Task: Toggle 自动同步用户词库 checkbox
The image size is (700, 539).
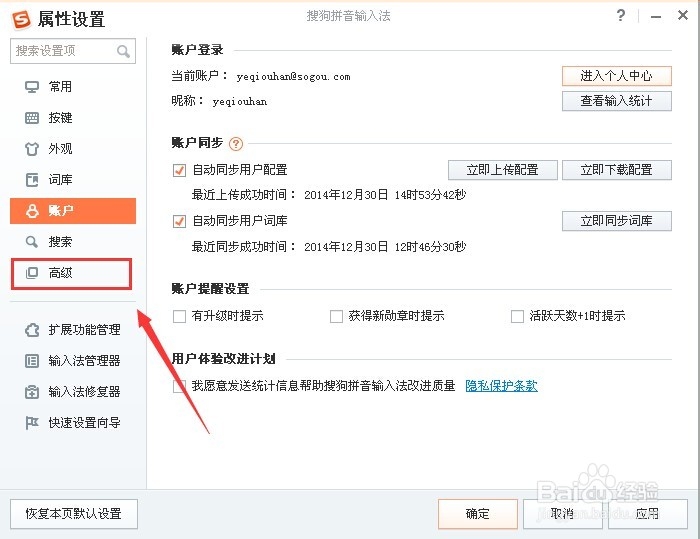Action: pyautogui.click(x=180, y=221)
